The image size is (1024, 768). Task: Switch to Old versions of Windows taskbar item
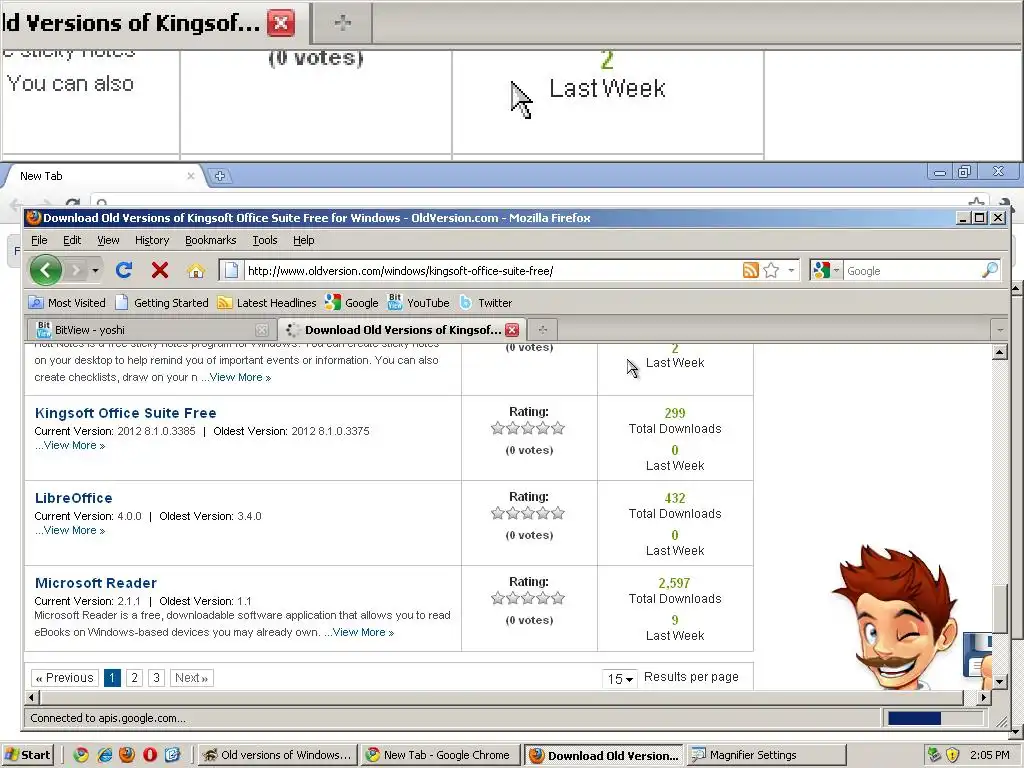click(x=278, y=755)
